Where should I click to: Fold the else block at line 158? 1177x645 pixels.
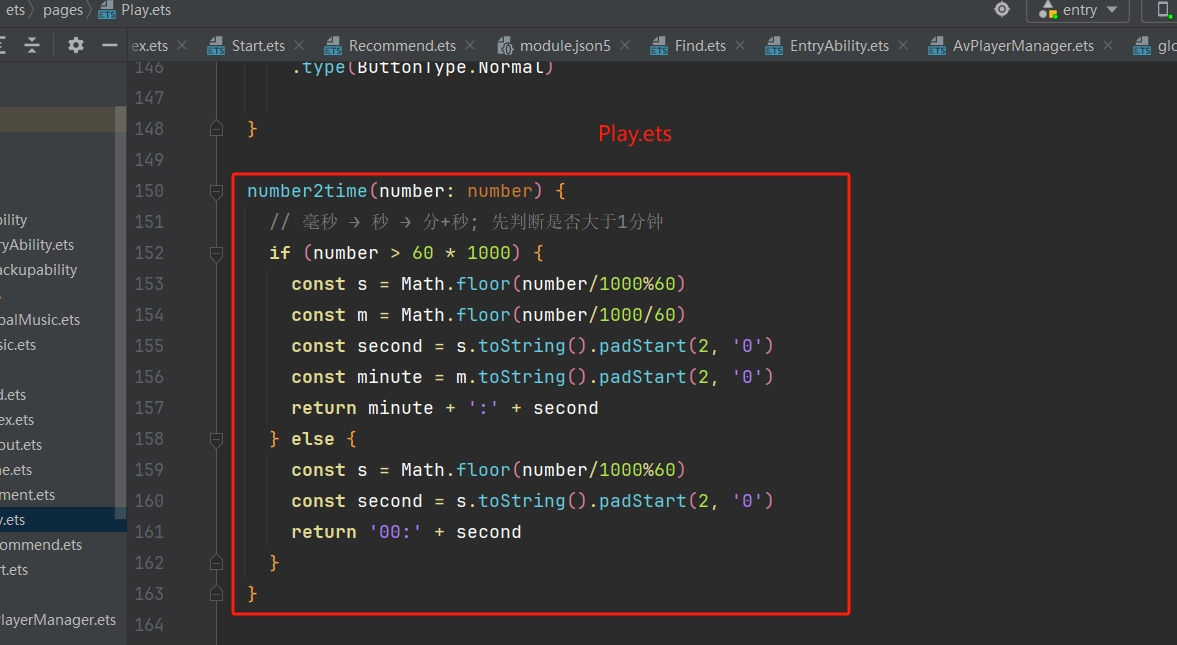tap(216, 439)
